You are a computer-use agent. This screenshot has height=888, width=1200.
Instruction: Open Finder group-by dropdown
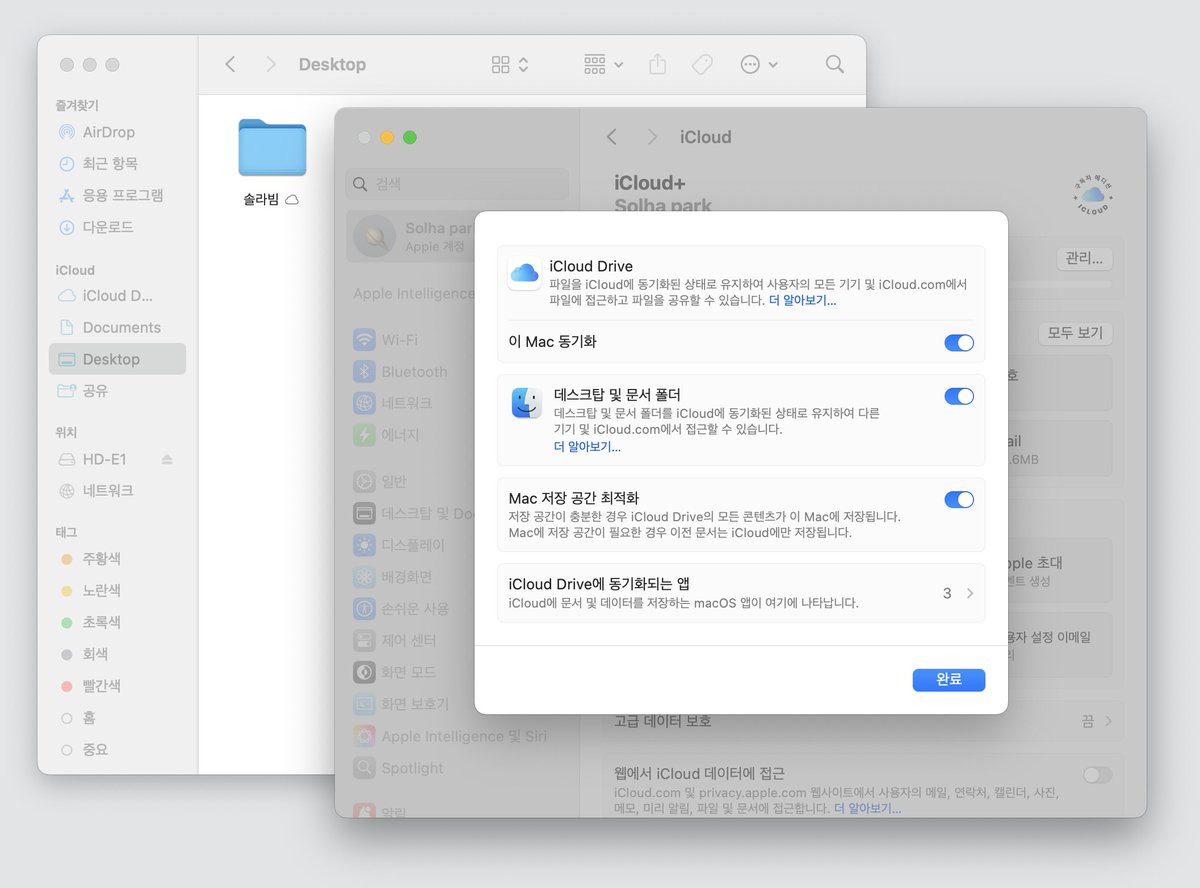pyautogui.click(x=603, y=64)
